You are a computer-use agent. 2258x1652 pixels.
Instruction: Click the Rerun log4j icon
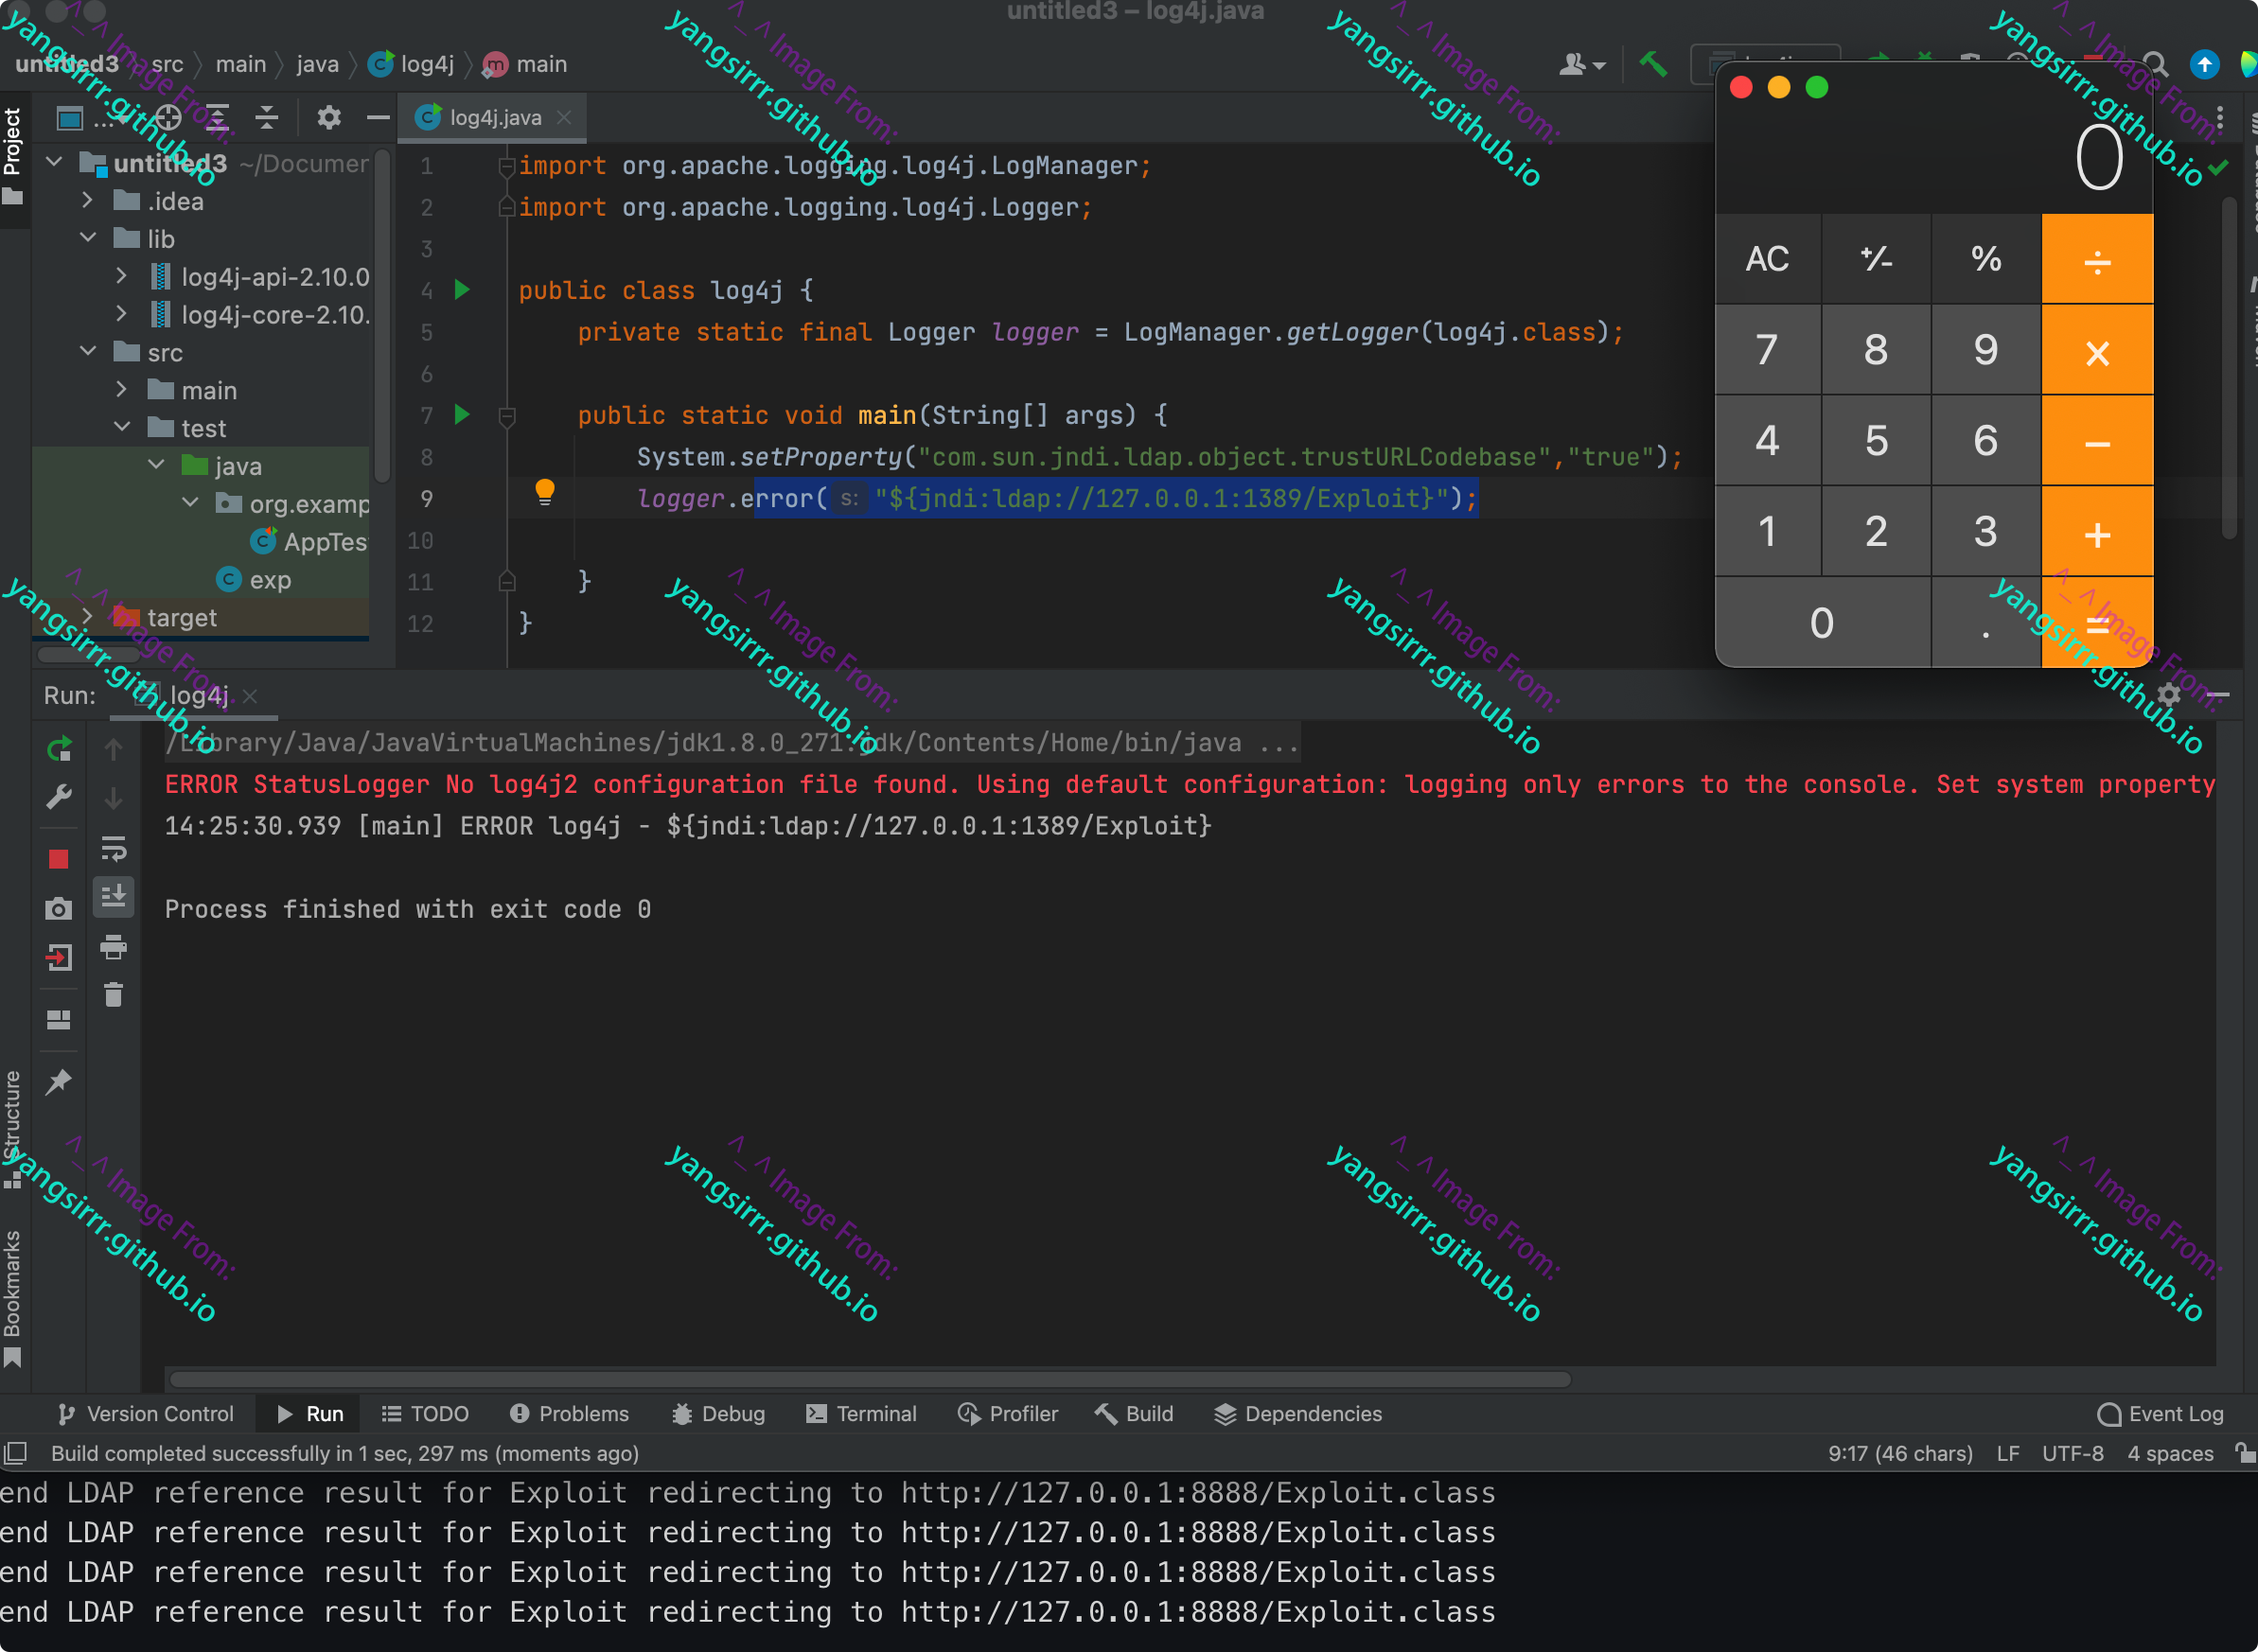click(x=59, y=748)
